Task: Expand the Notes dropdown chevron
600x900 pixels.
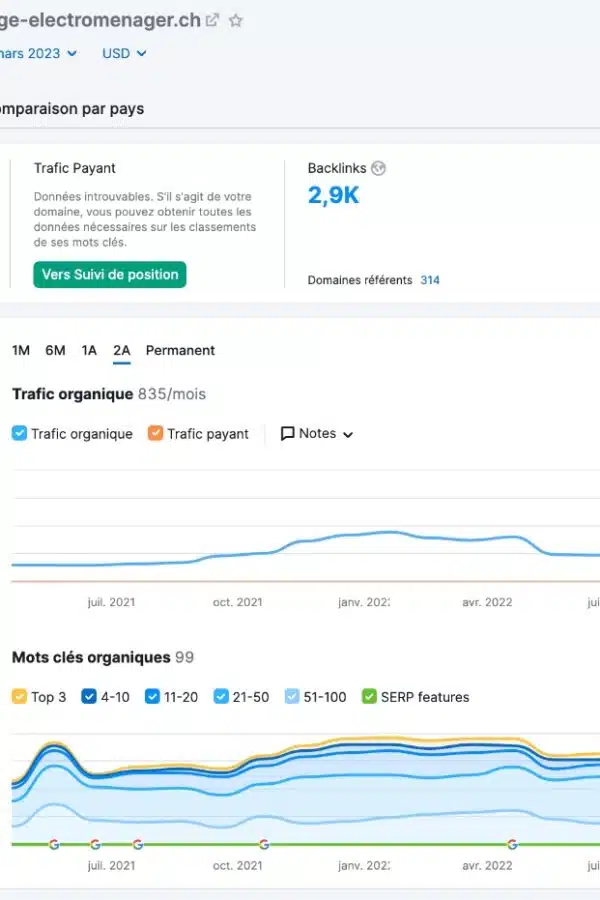Action: pos(348,435)
